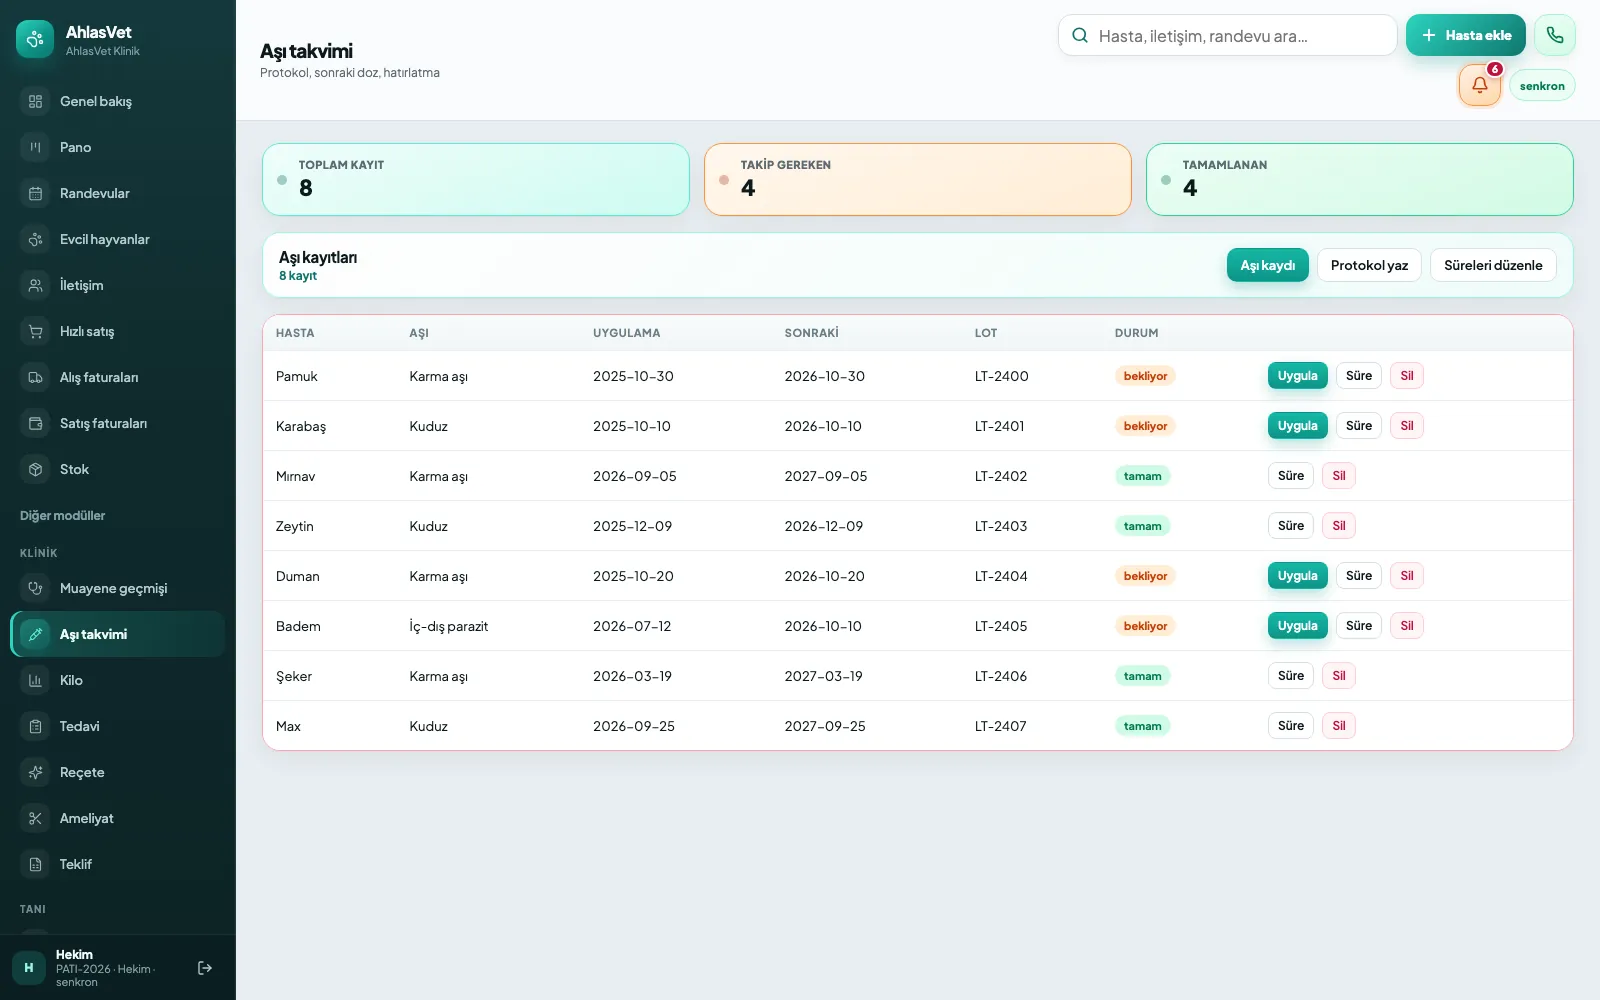1600x1000 pixels.
Task: Click the logout icon beside Hekim
Action: [205, 968]
